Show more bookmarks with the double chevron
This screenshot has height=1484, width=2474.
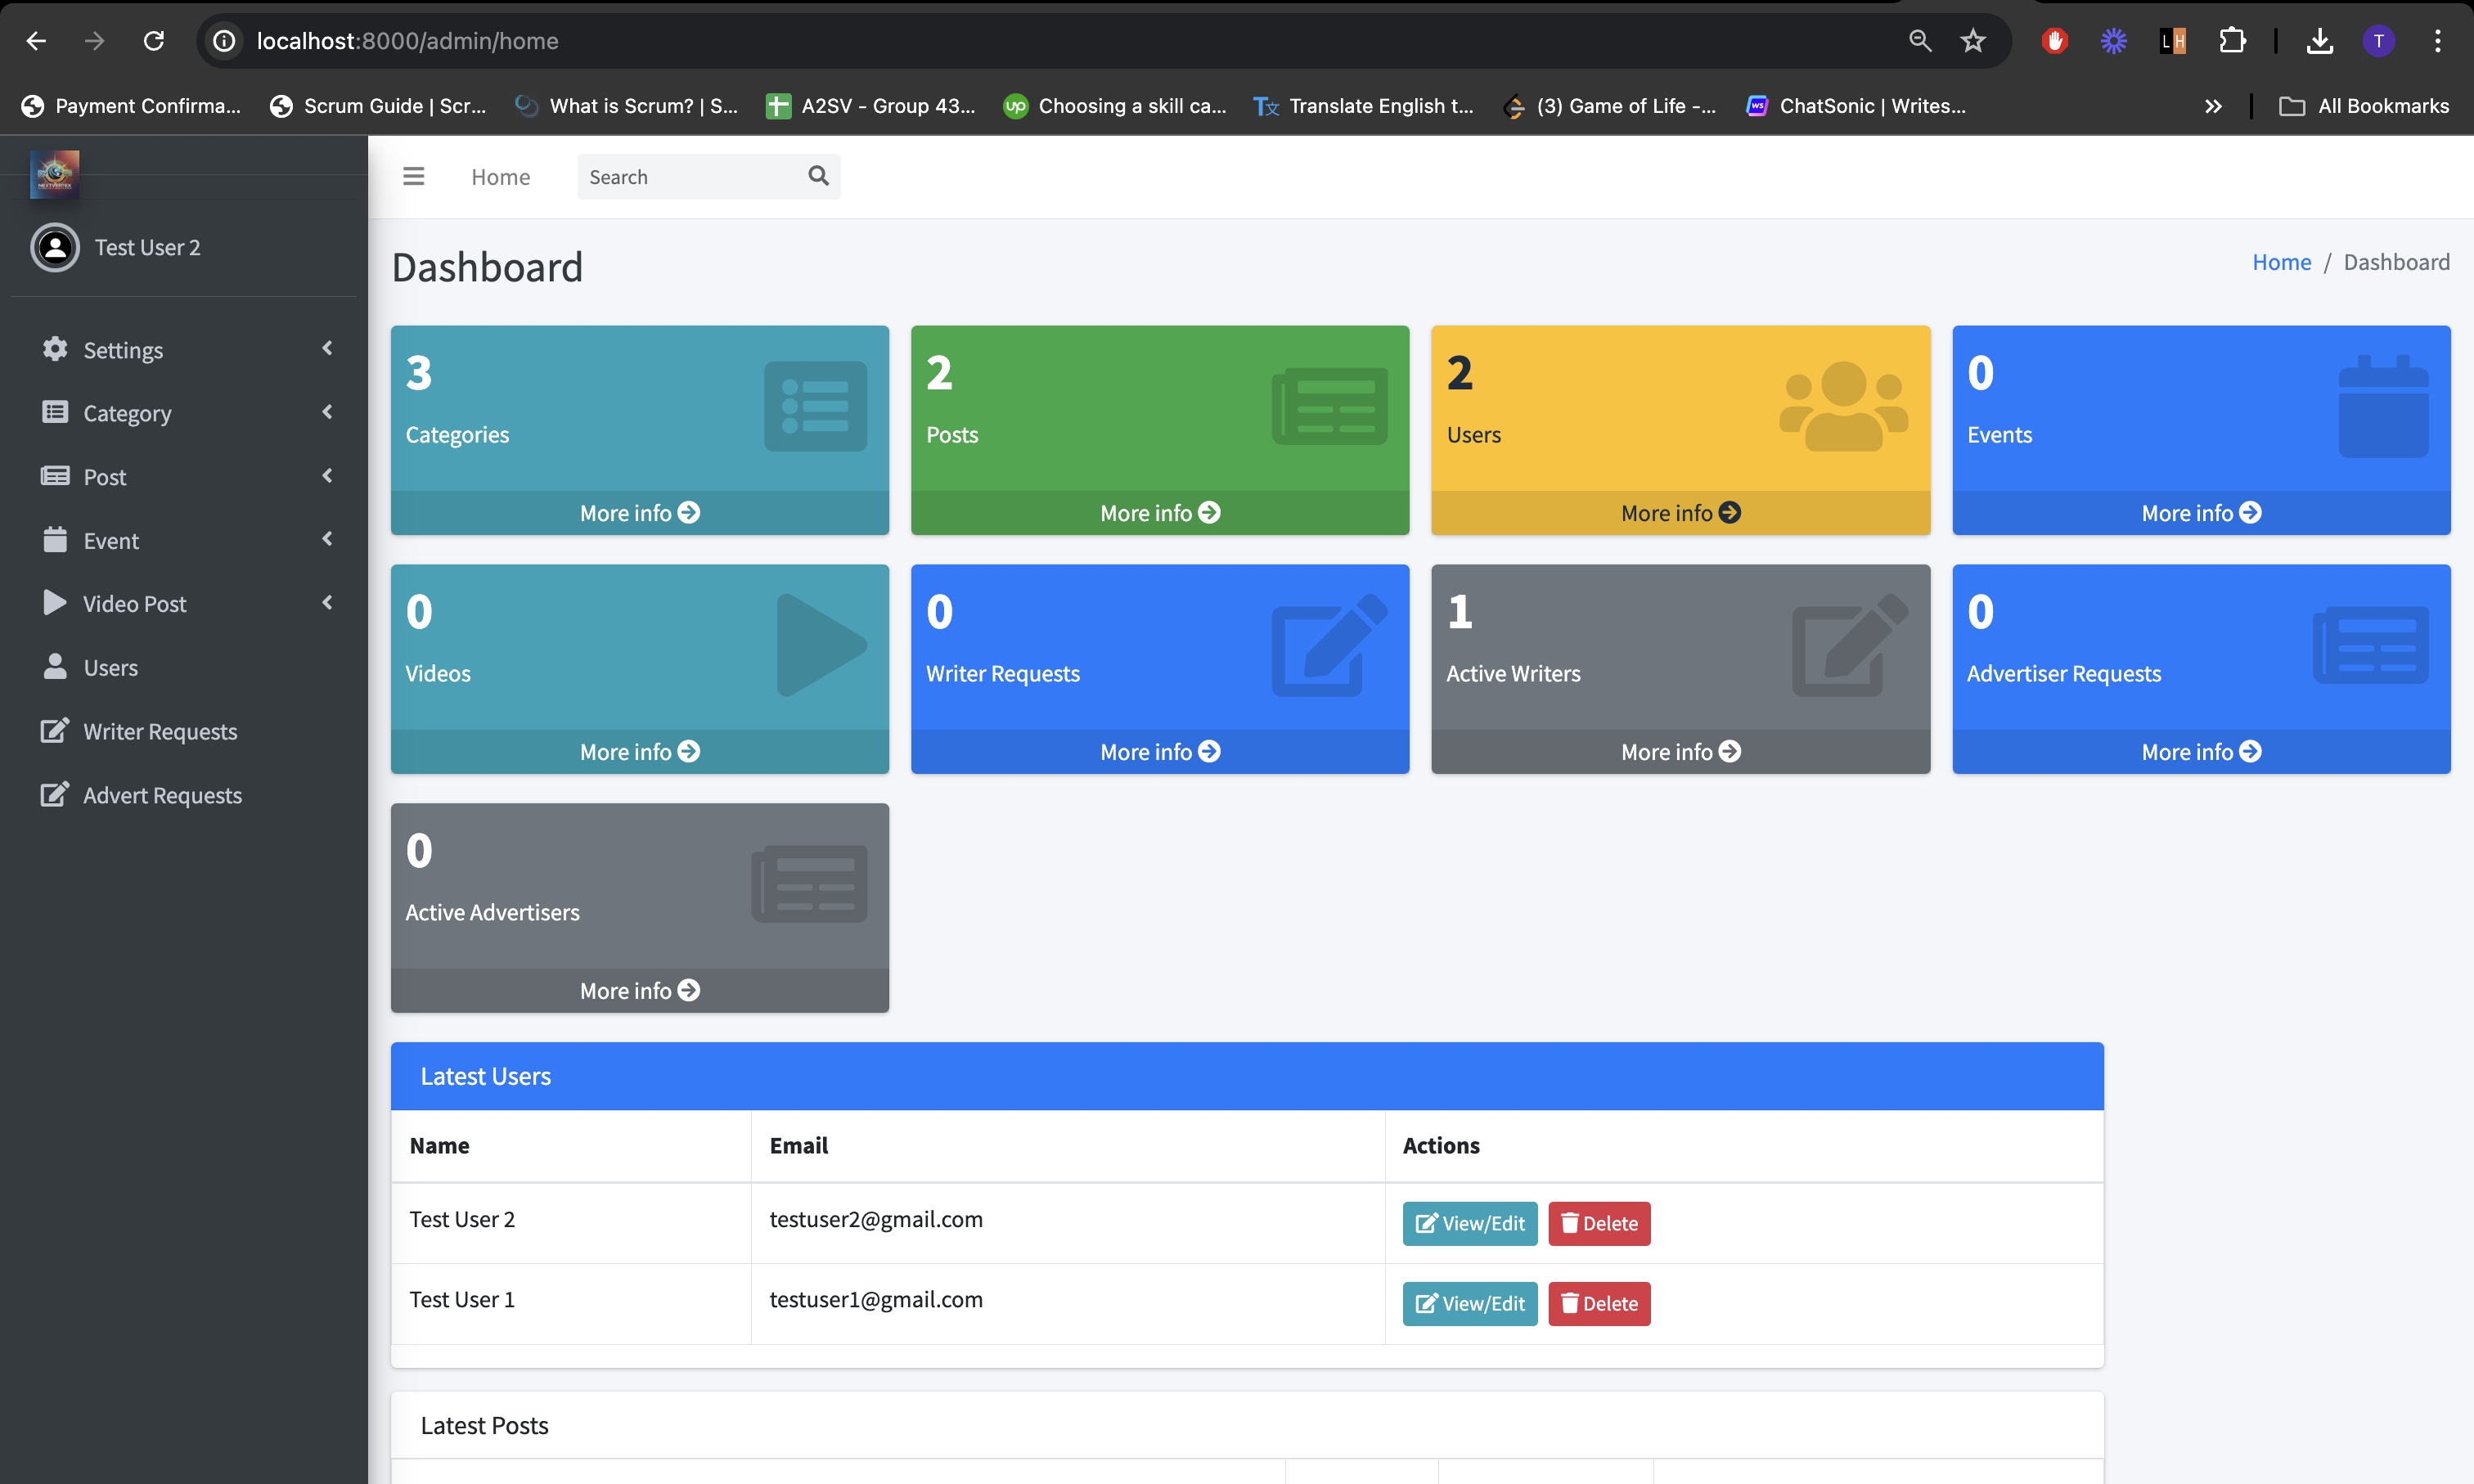pyautogui.click(x=2213, y=106)
